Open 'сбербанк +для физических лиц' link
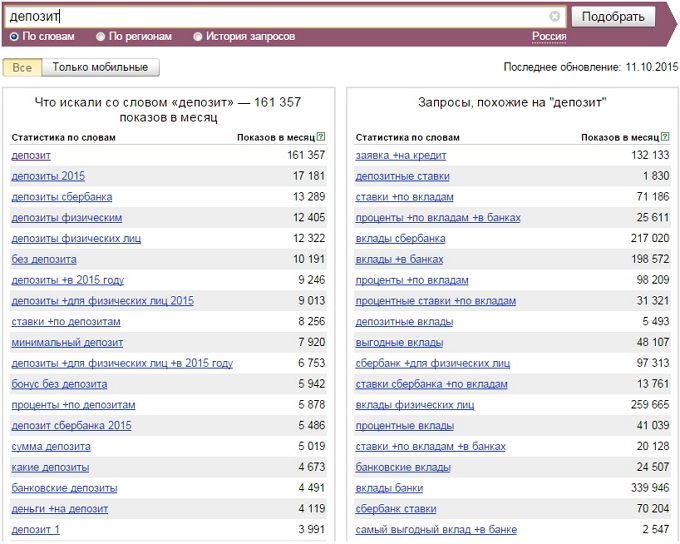The image size is (680, 544). (x=433, y=364)
